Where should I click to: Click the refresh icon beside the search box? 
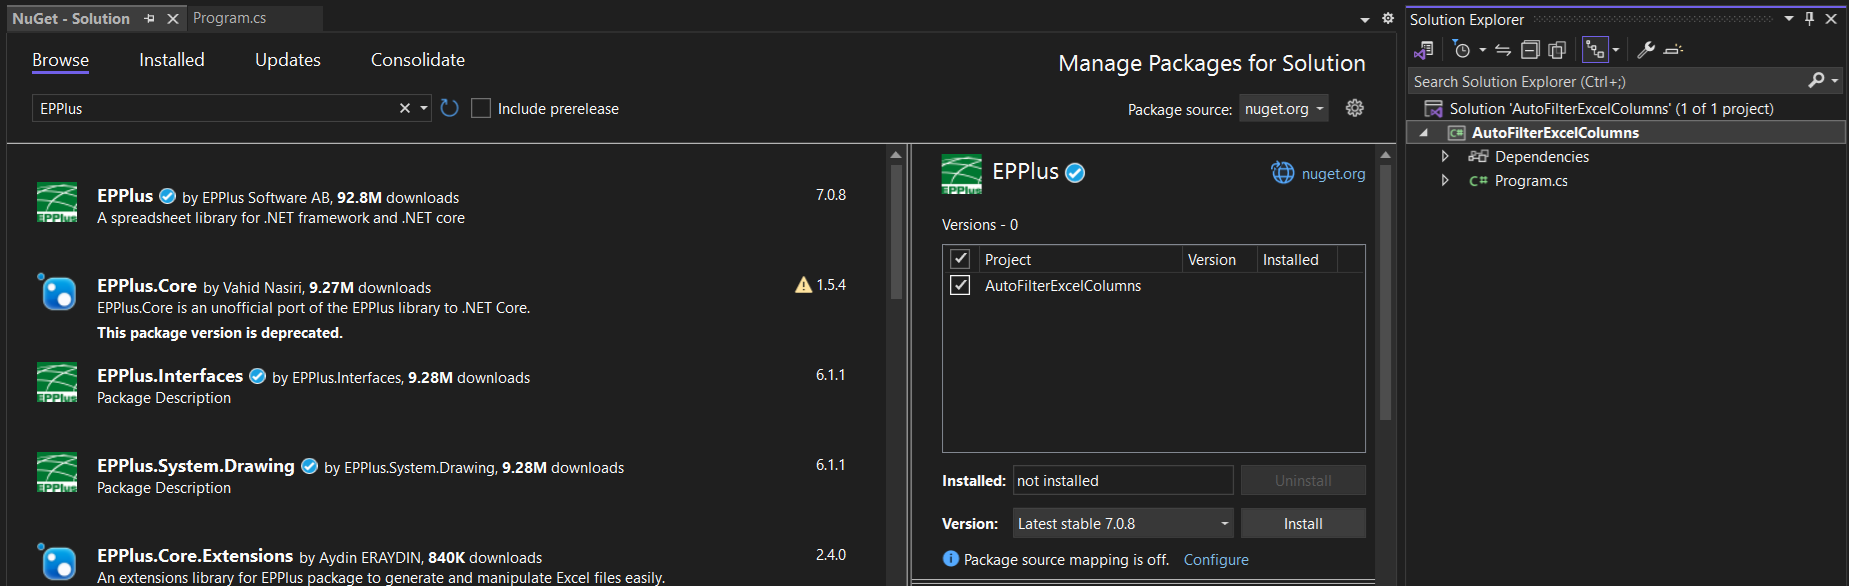pyautogui.click(x=449, y=108)
